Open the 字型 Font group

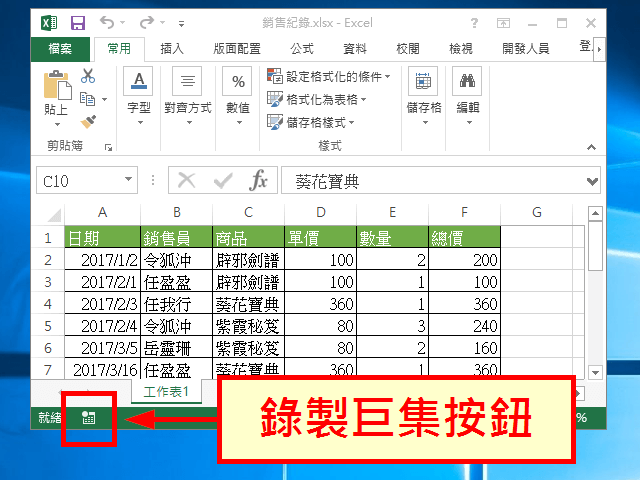click(x=139, y=96)
